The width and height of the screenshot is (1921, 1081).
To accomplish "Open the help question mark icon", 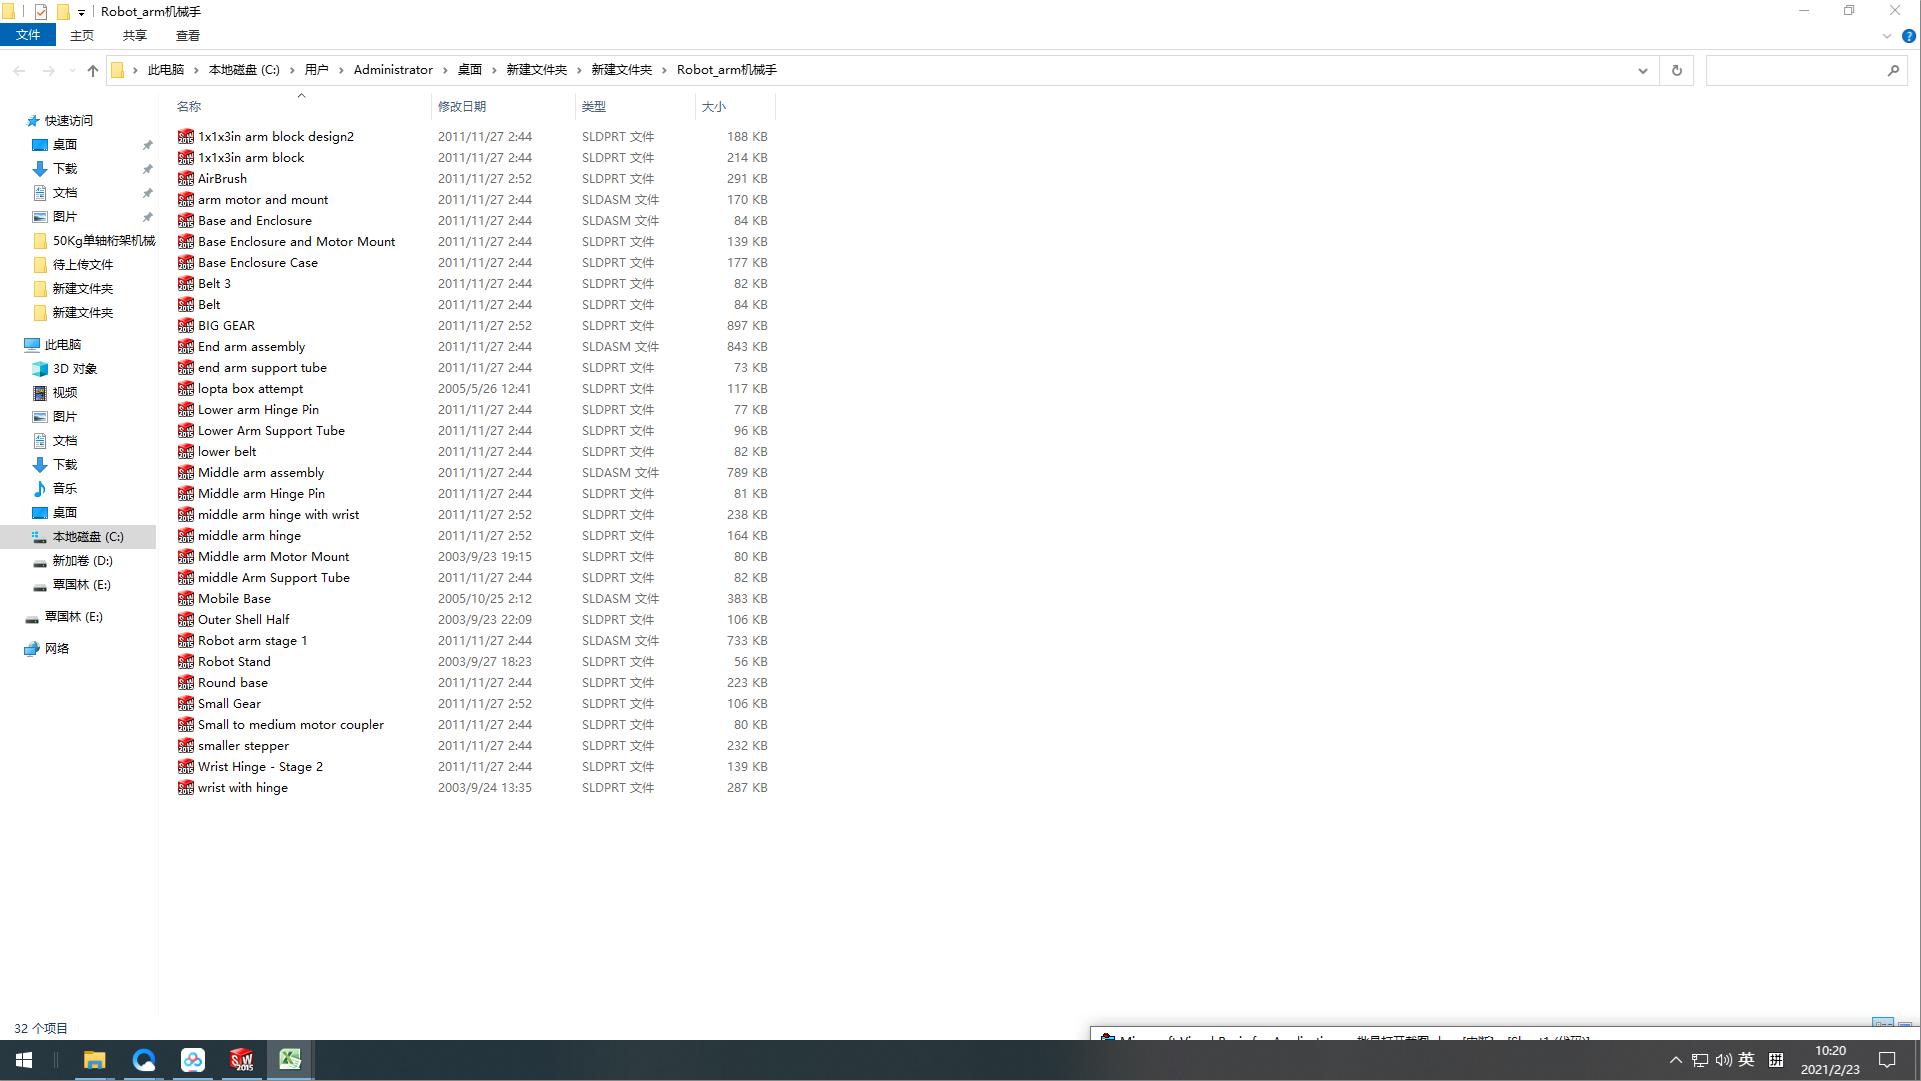I will click(1908, 36).
